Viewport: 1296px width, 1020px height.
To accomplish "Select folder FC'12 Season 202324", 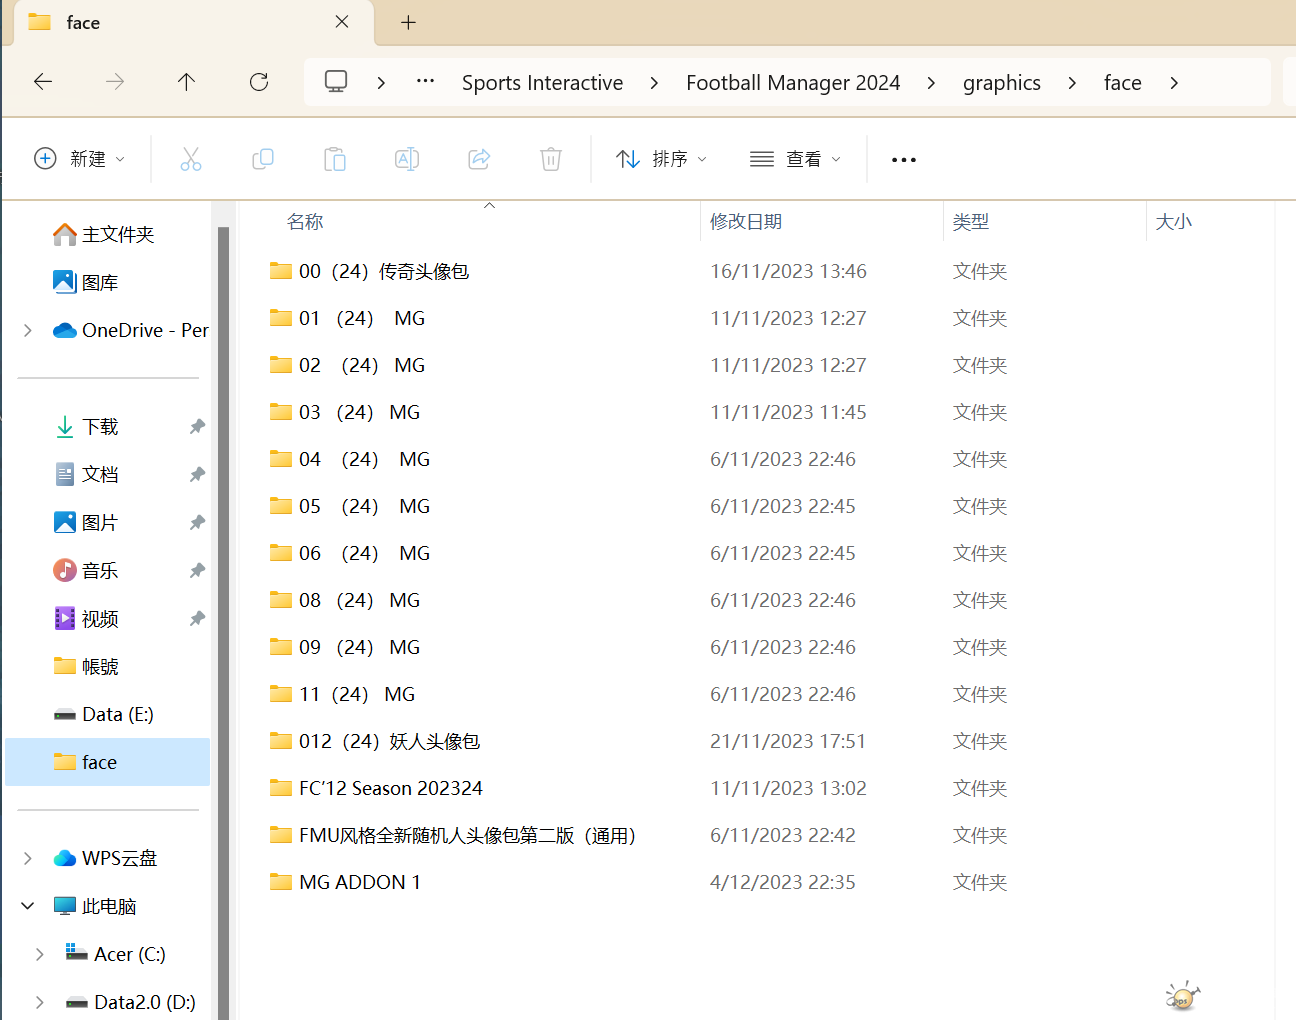I will point(376,788).
